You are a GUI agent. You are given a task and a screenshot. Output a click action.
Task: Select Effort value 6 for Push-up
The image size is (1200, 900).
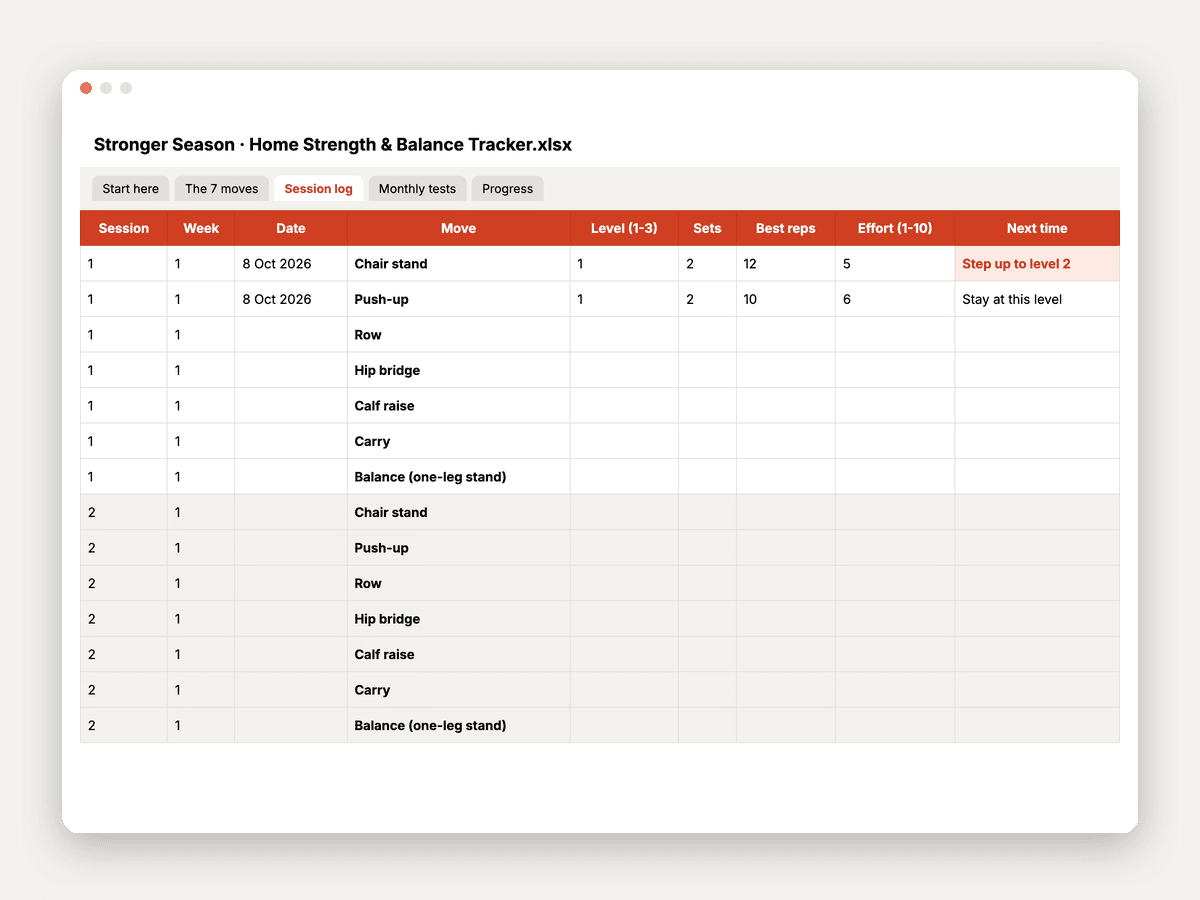(x=895, y=299)
